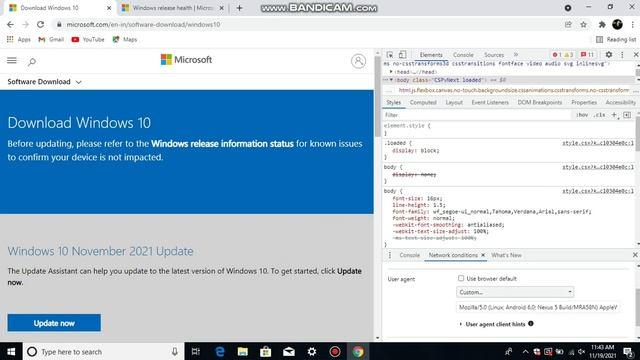This screenshot has height=360, width=640.
Task: Switch to the Sources panel tab
Action: coord(494,55)
